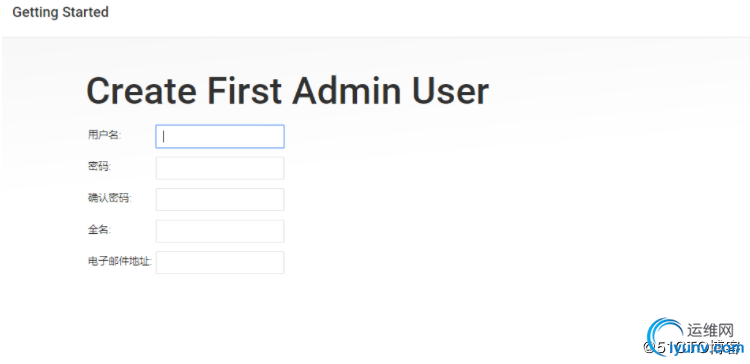Screen dimensions: 750x364
Task: Click the 全名 label text
Action: (x=99, y=230)
